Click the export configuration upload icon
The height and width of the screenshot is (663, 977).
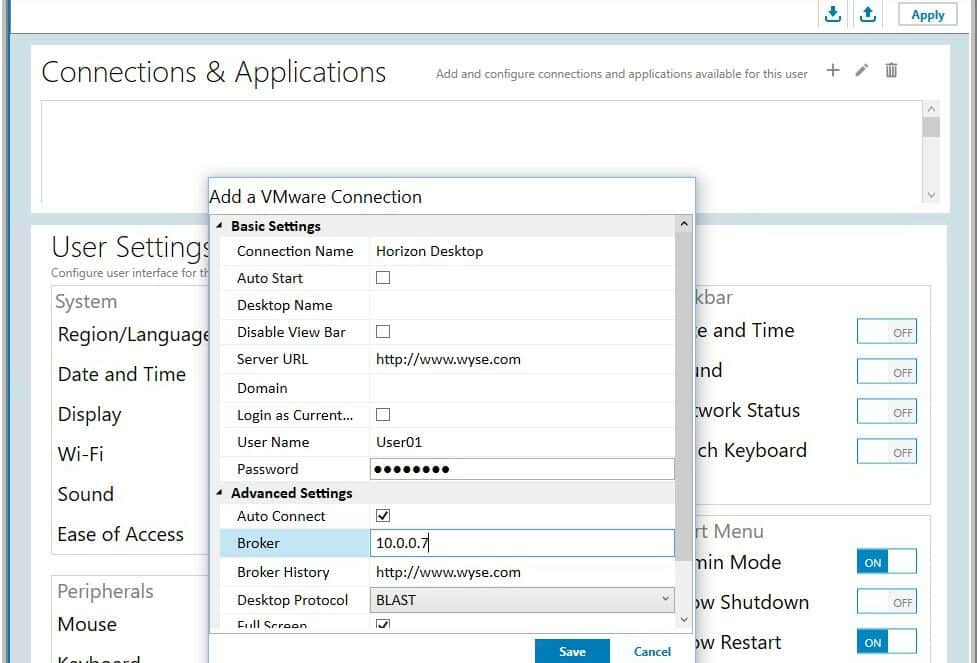(867, 14)
